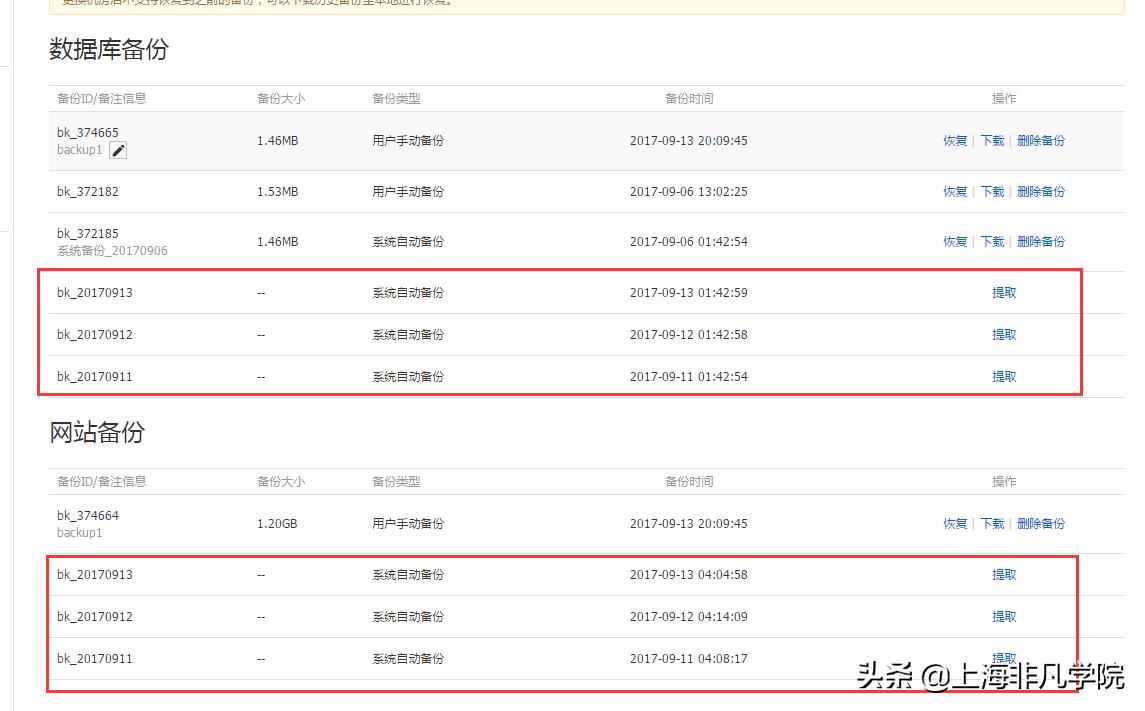Viewport: 1145px width, 711px height.
Task: Click 备份类型 header in database table
Action: pyautogui.click(x=396, y=99)
